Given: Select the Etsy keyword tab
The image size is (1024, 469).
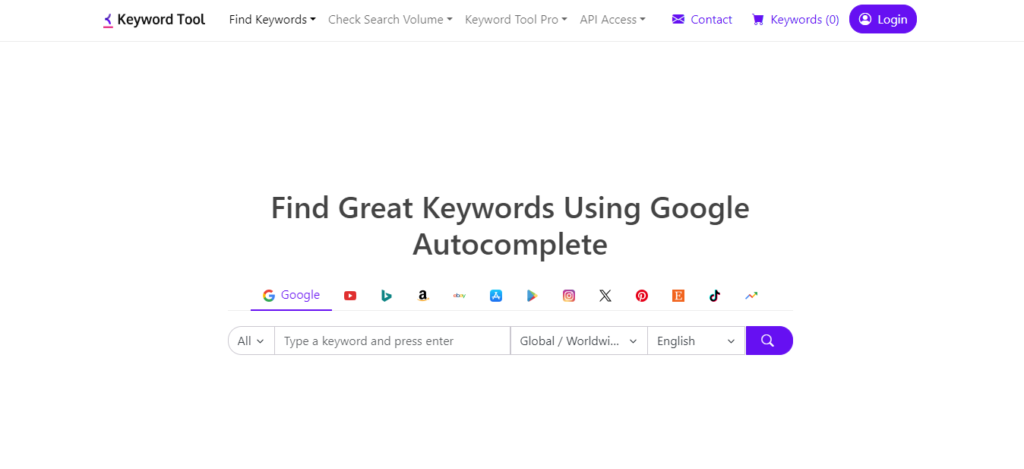Looking at the screenshot, I should [679, 296].
